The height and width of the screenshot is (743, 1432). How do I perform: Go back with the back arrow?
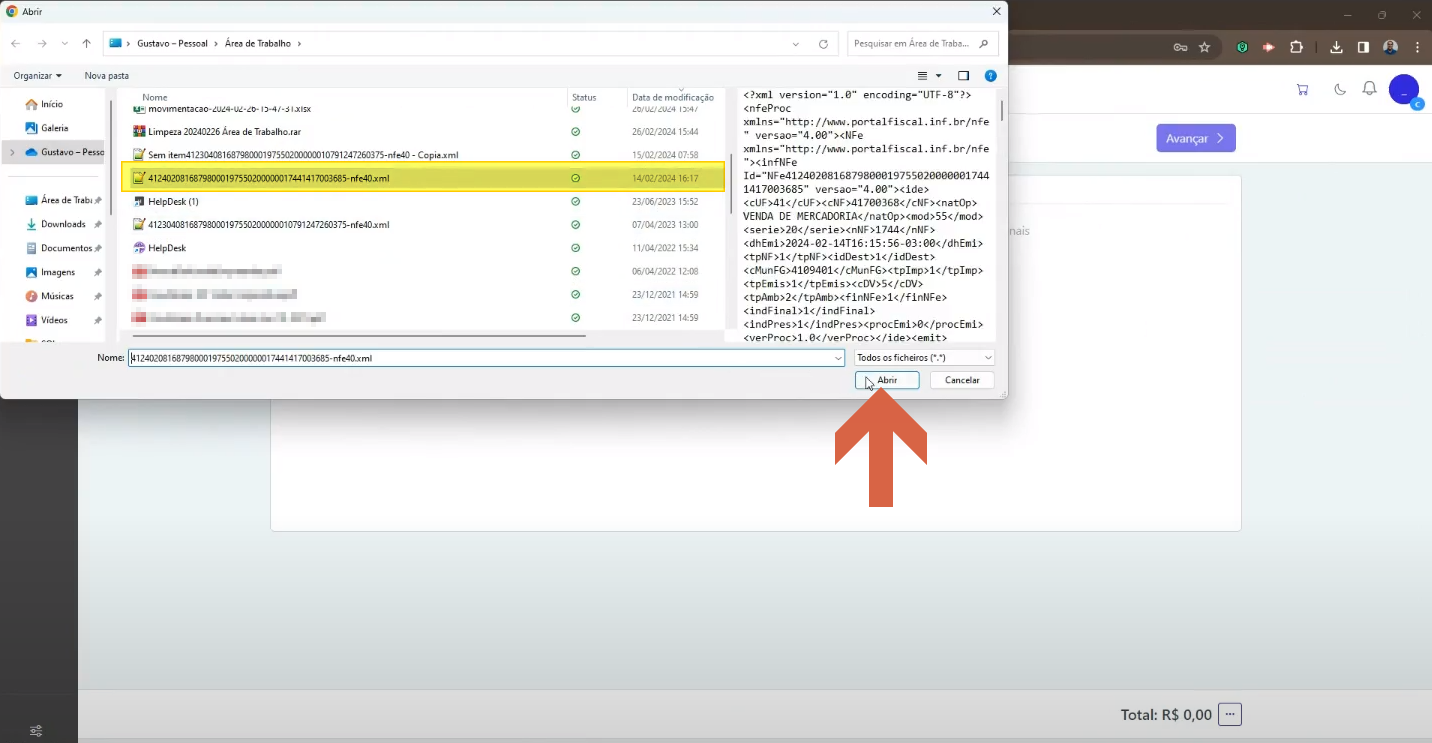tap(15, 44)
